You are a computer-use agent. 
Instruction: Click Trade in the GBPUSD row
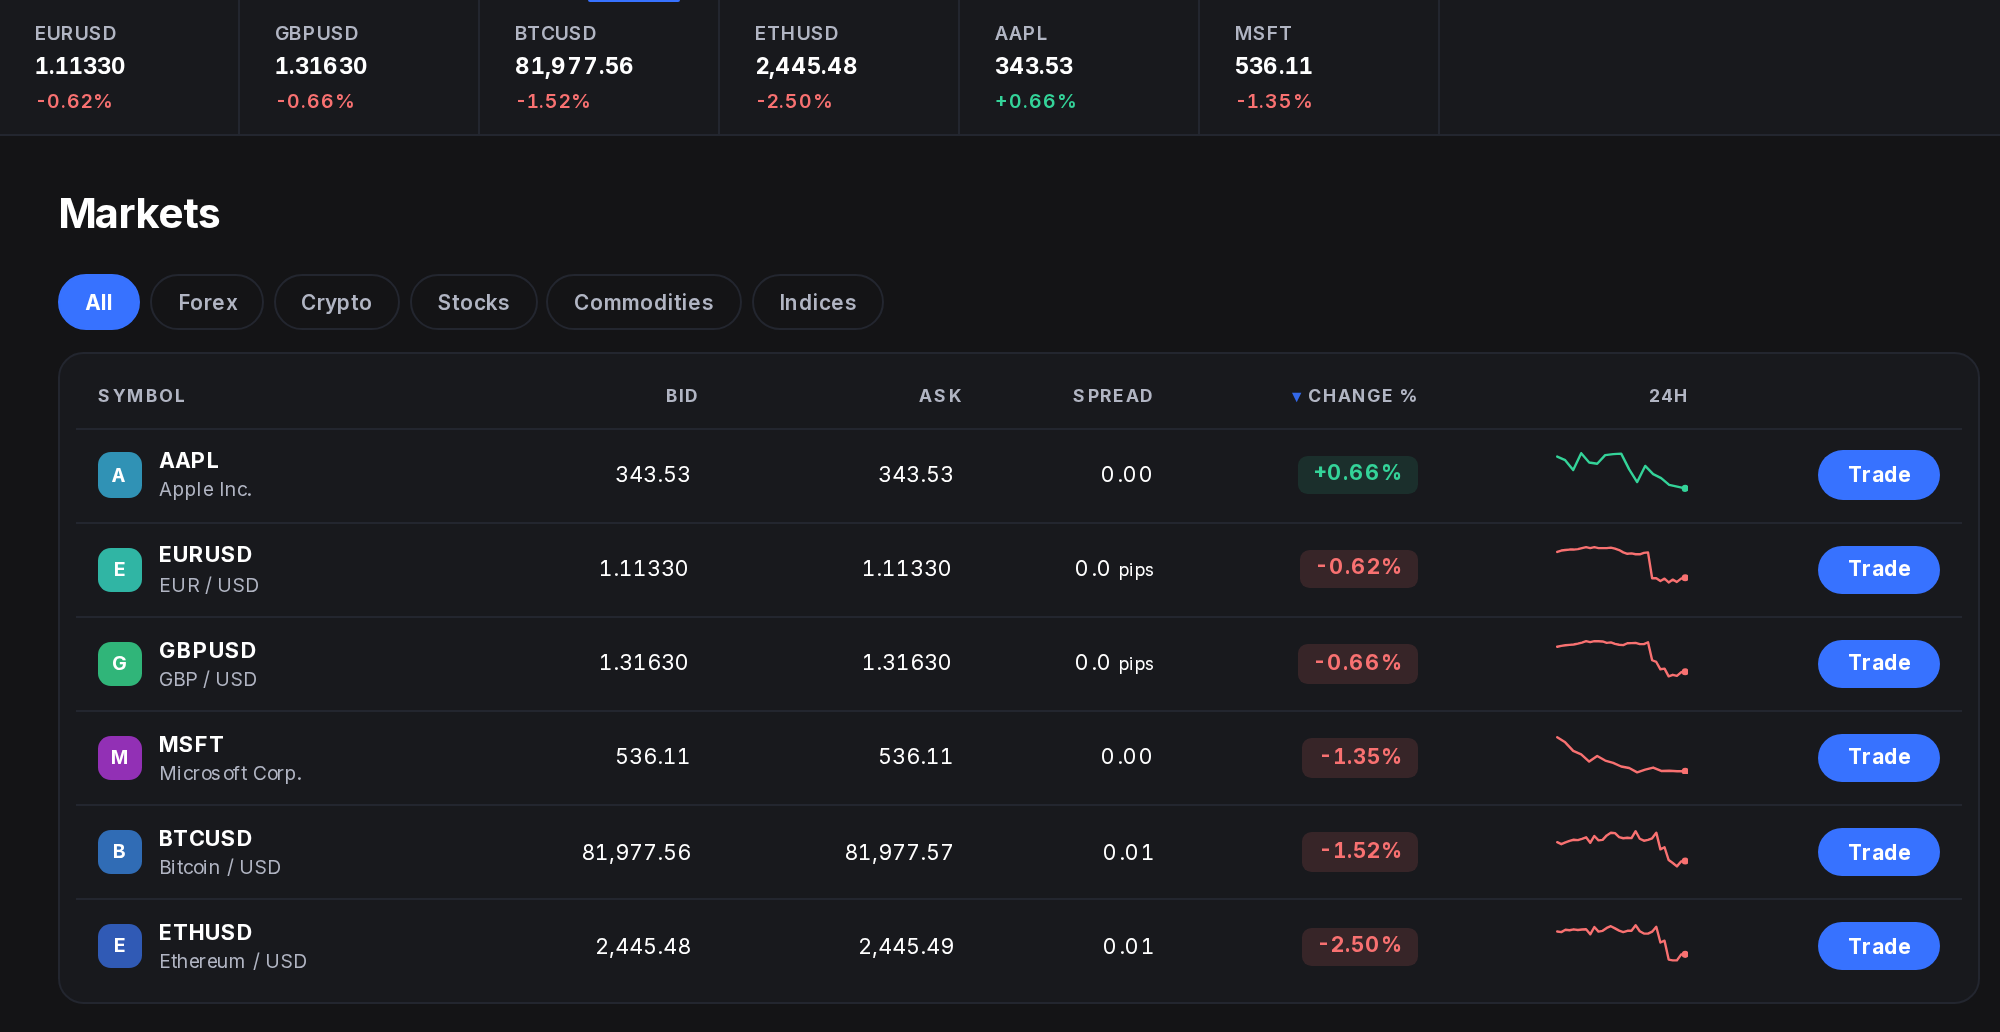pos(1878,663)
